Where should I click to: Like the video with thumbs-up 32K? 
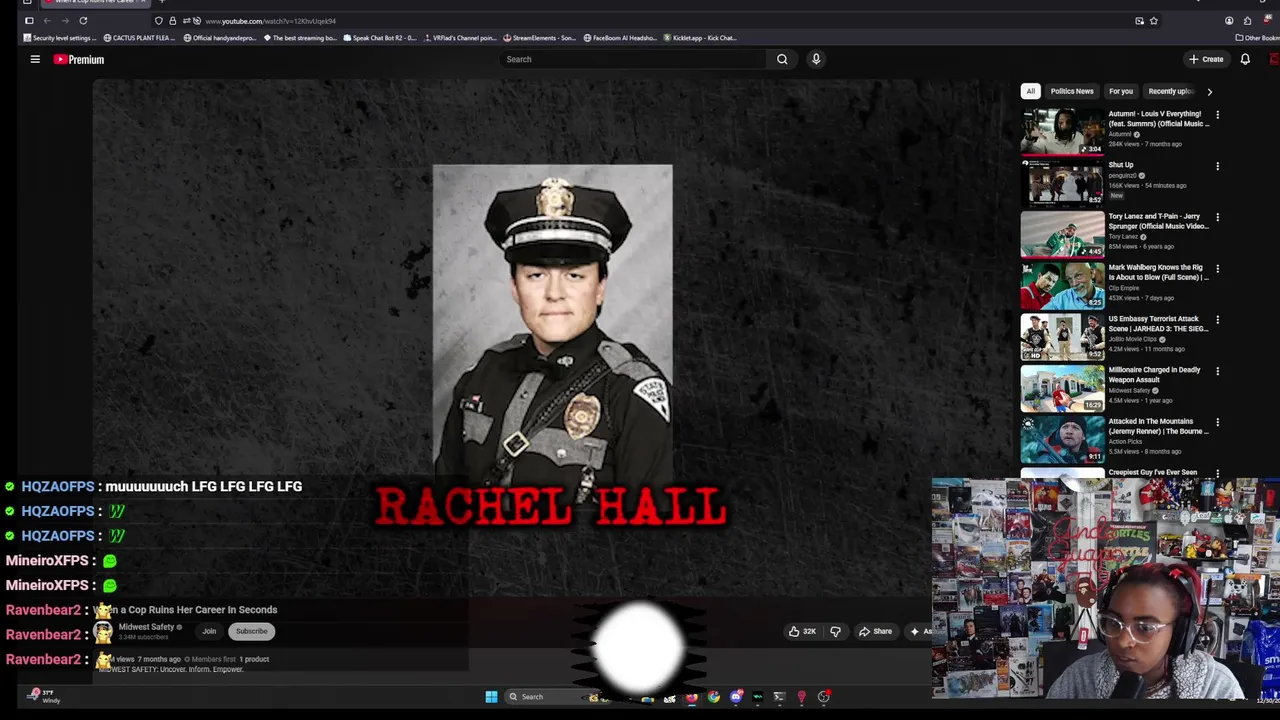(802, 631)
